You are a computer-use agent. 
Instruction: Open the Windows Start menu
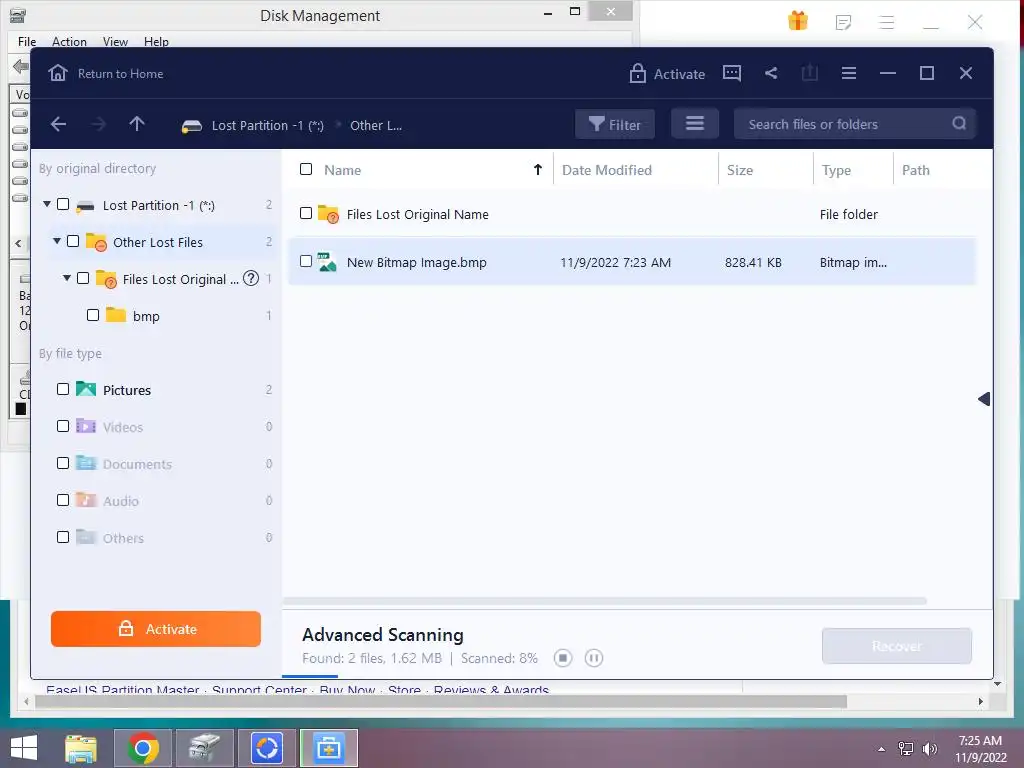(24, 748)
